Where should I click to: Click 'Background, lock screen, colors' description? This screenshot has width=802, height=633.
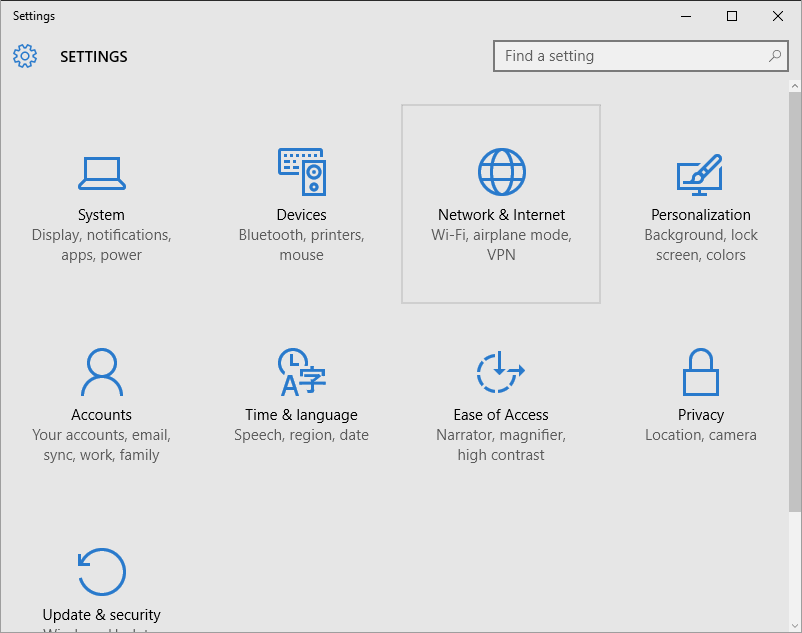[701, 245]
